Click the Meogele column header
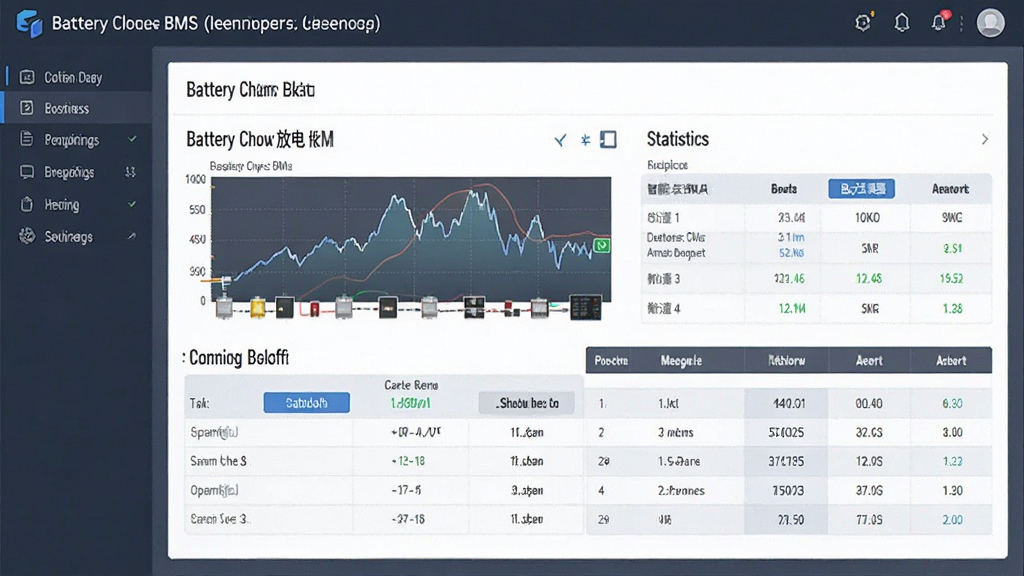Image resolution: width=1024 pixels, height=576 pixels. click(681, 360)
